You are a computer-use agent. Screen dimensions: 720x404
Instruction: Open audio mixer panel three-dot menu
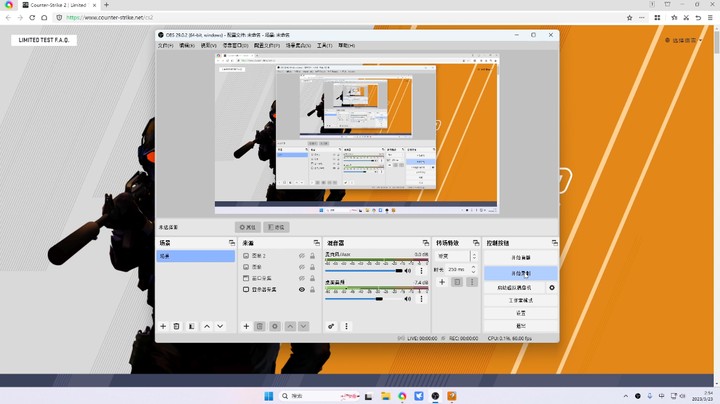tap(346, 326)
